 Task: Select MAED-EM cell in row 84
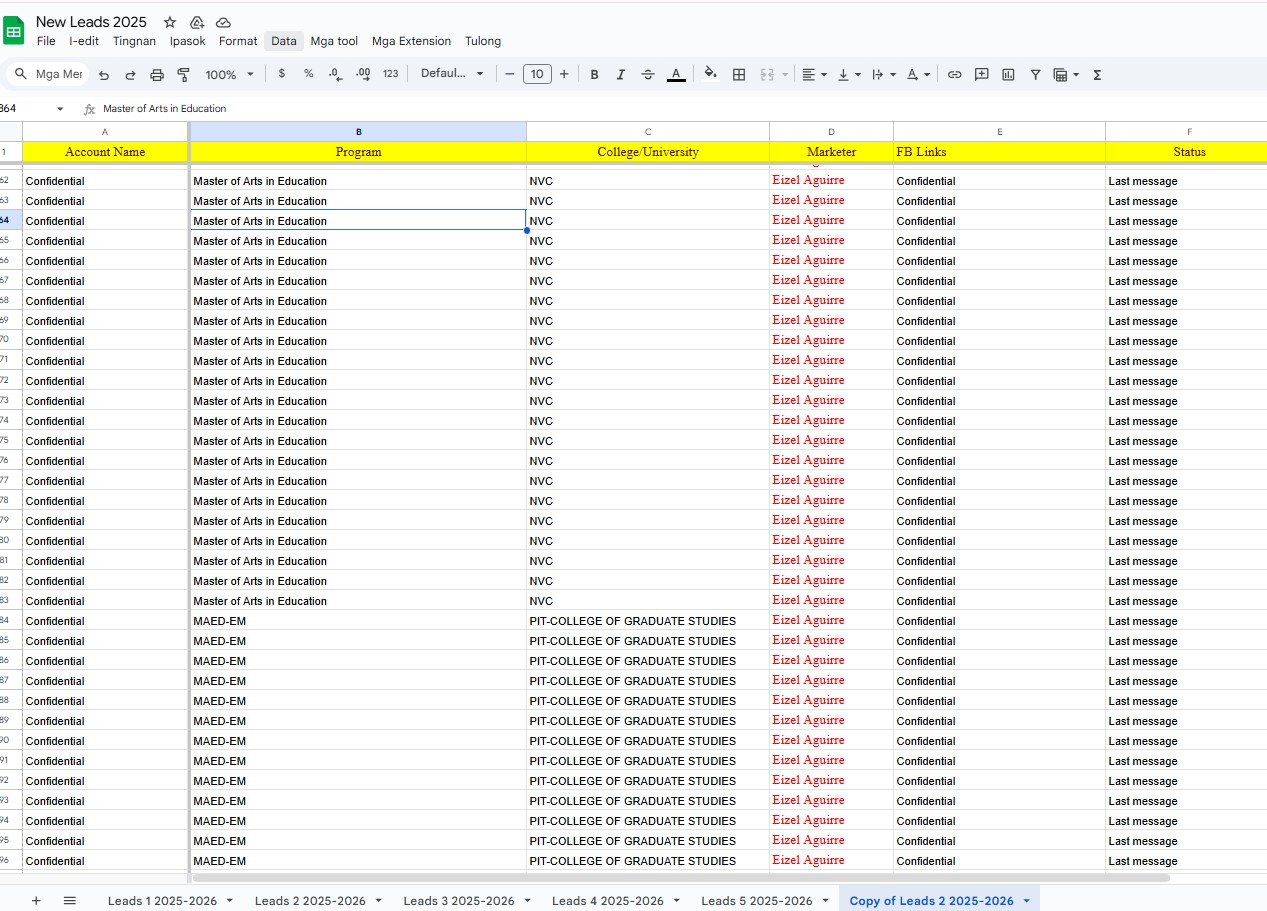pos(358,621)
